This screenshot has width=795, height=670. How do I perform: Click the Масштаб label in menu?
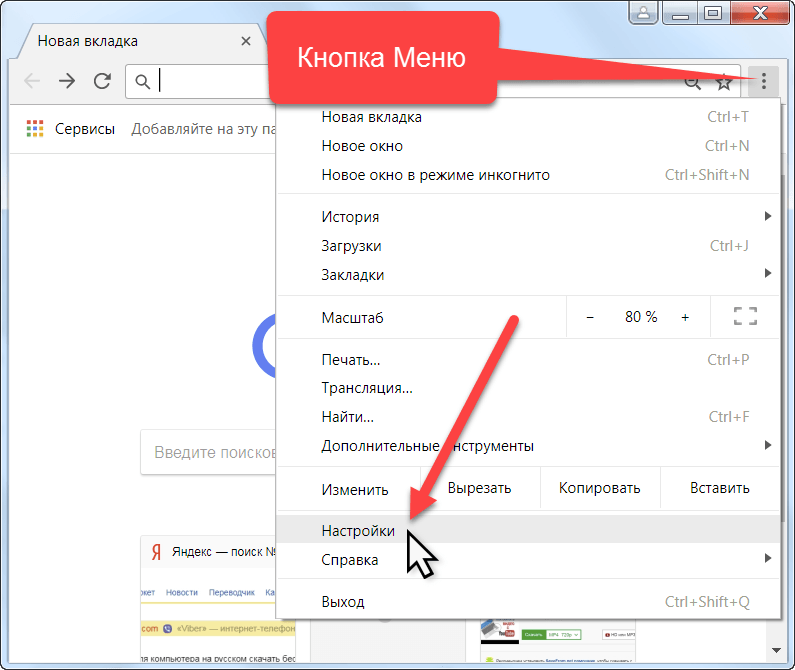point(352,318)
